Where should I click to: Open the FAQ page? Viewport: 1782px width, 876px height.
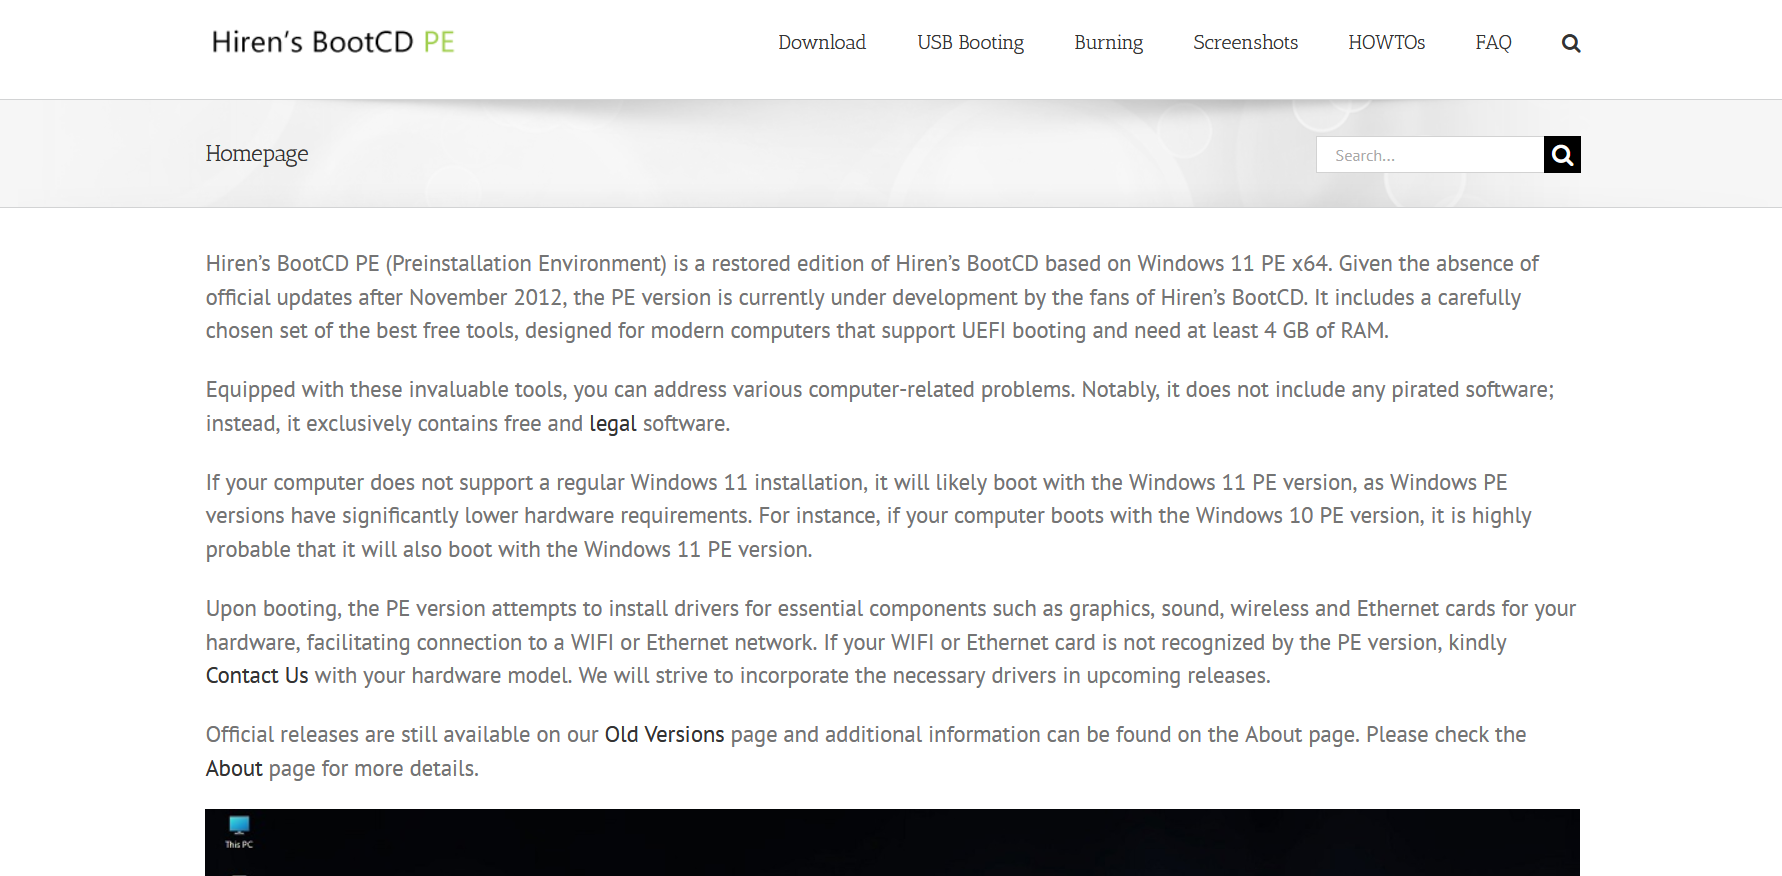click(1493, 42)
